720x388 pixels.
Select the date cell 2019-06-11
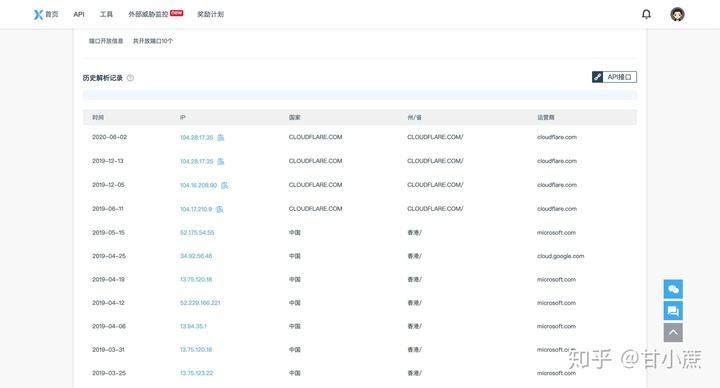point(108,209)
